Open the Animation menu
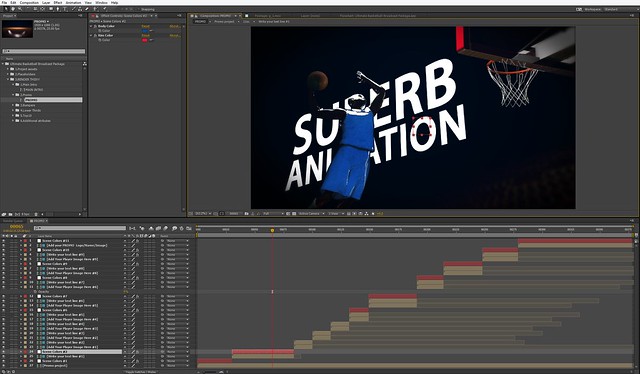Viewport: 640px width, 374px height. [x=73, y=2]
